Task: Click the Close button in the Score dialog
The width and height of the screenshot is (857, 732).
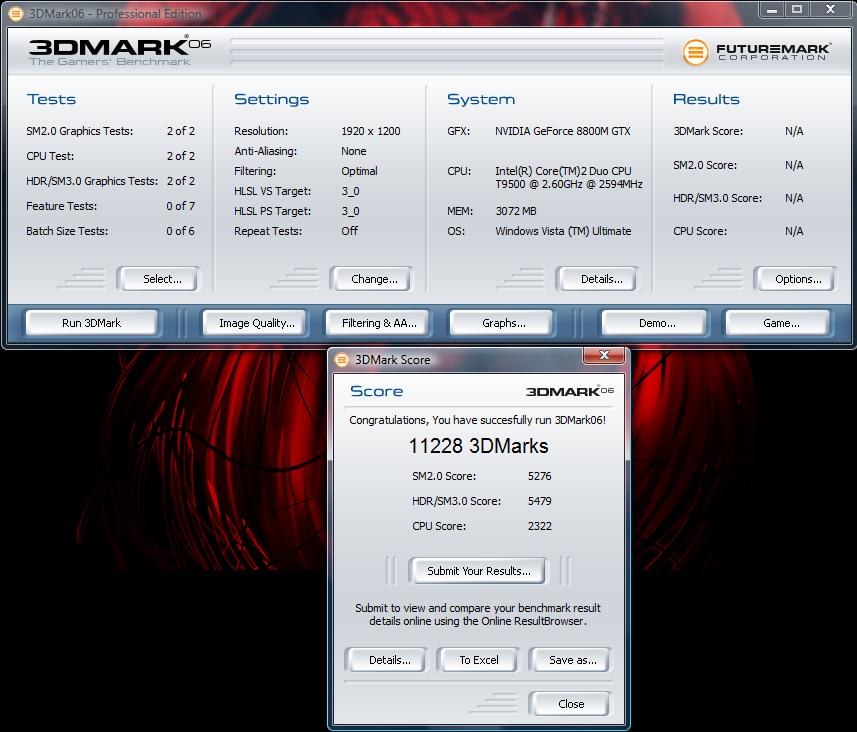Action: click(571, 704)
